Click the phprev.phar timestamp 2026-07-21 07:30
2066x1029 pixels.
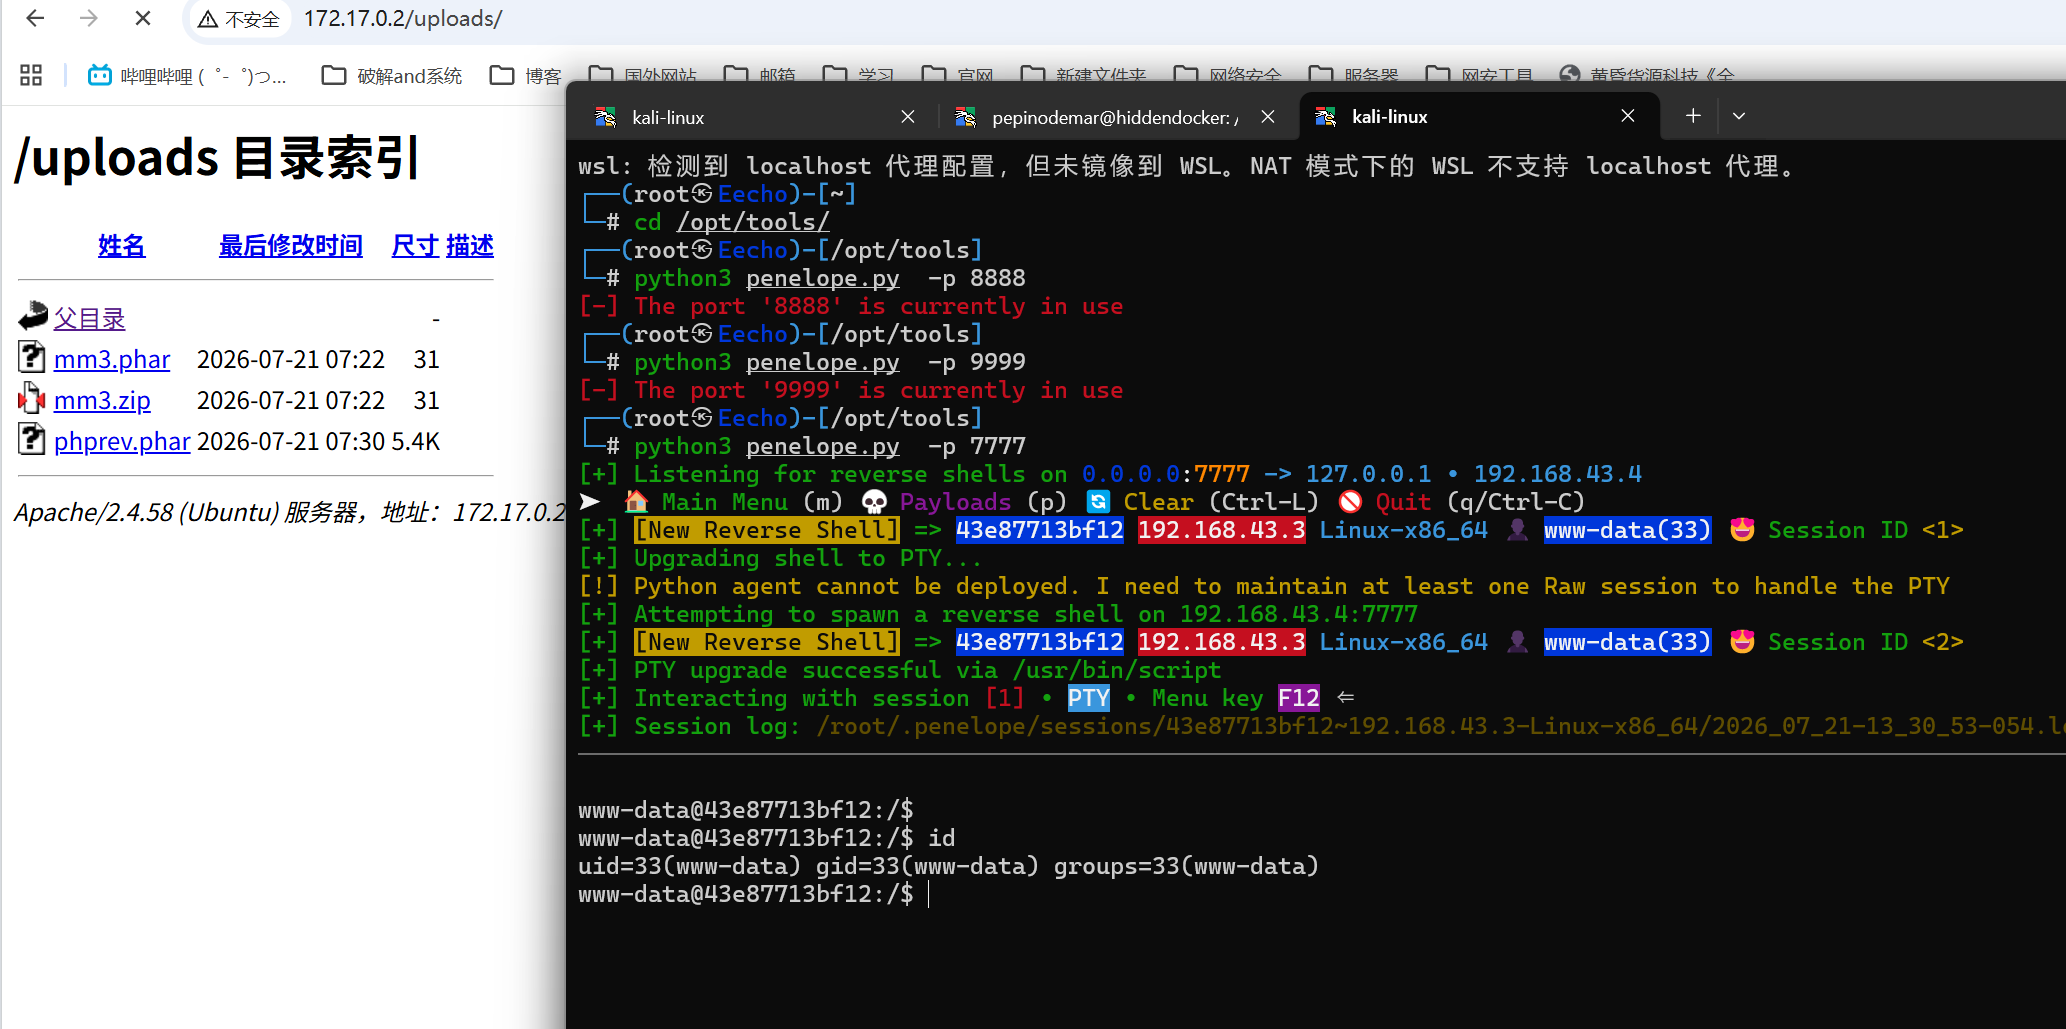[291, 442]
